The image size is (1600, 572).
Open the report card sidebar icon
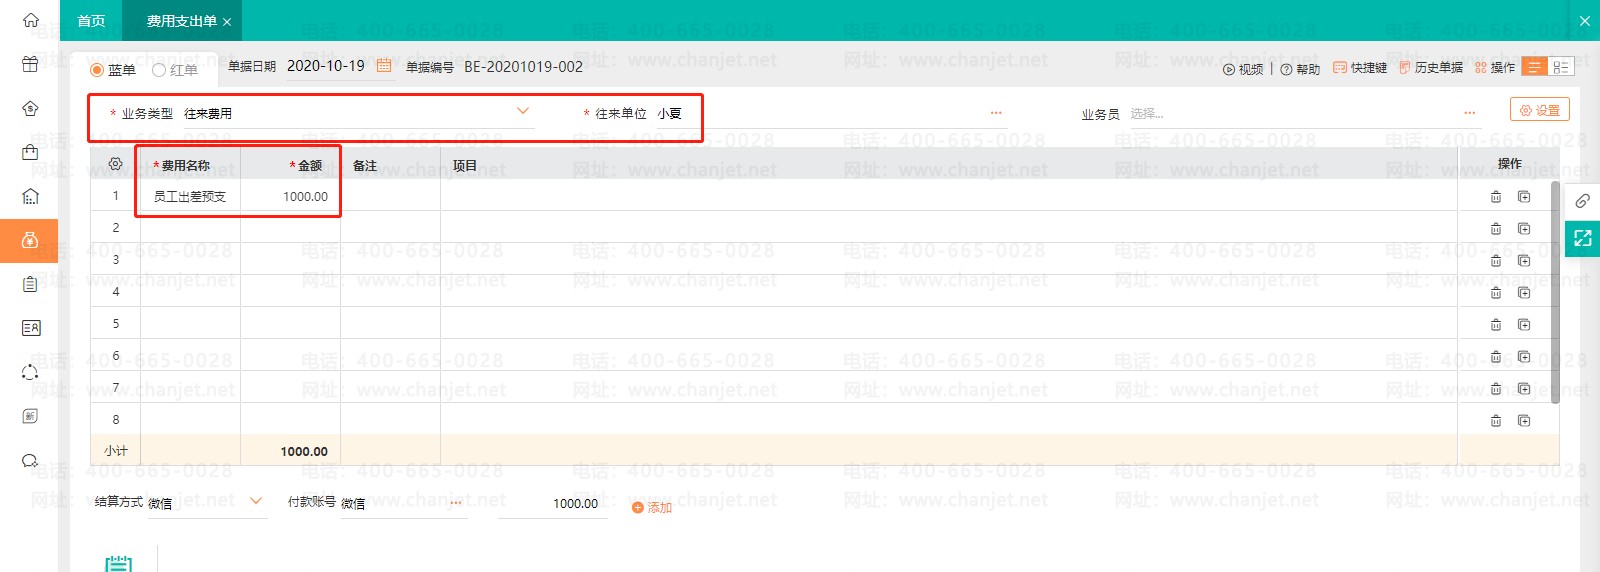[x=30, y=328]
